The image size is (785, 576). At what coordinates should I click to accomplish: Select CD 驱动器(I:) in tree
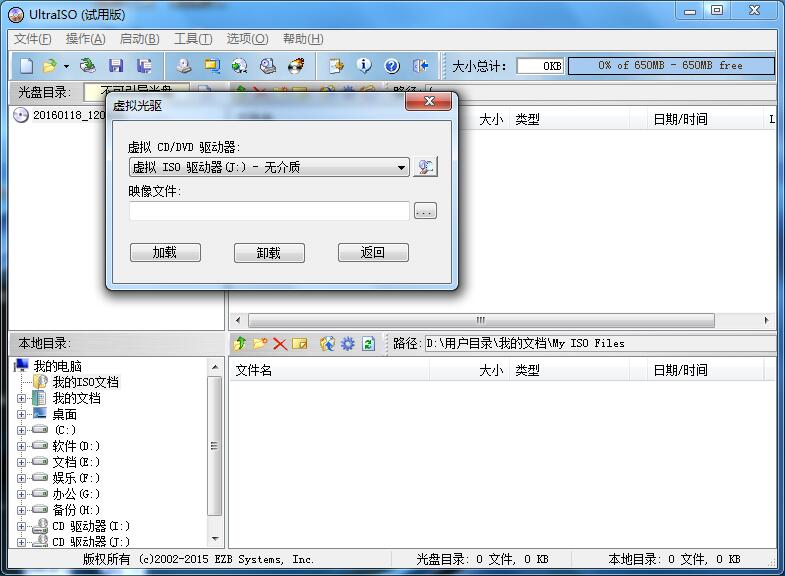click(91, 526)
